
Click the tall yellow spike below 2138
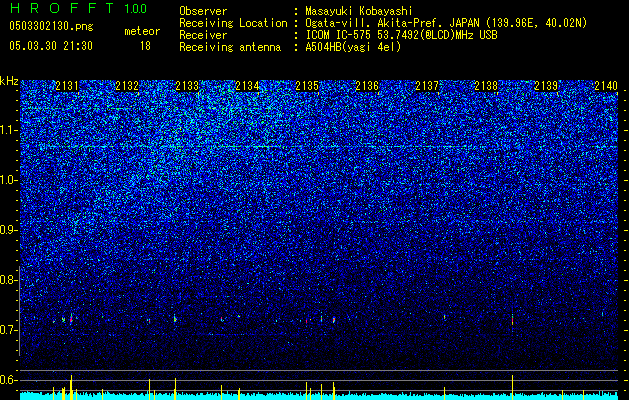point(513,387)
